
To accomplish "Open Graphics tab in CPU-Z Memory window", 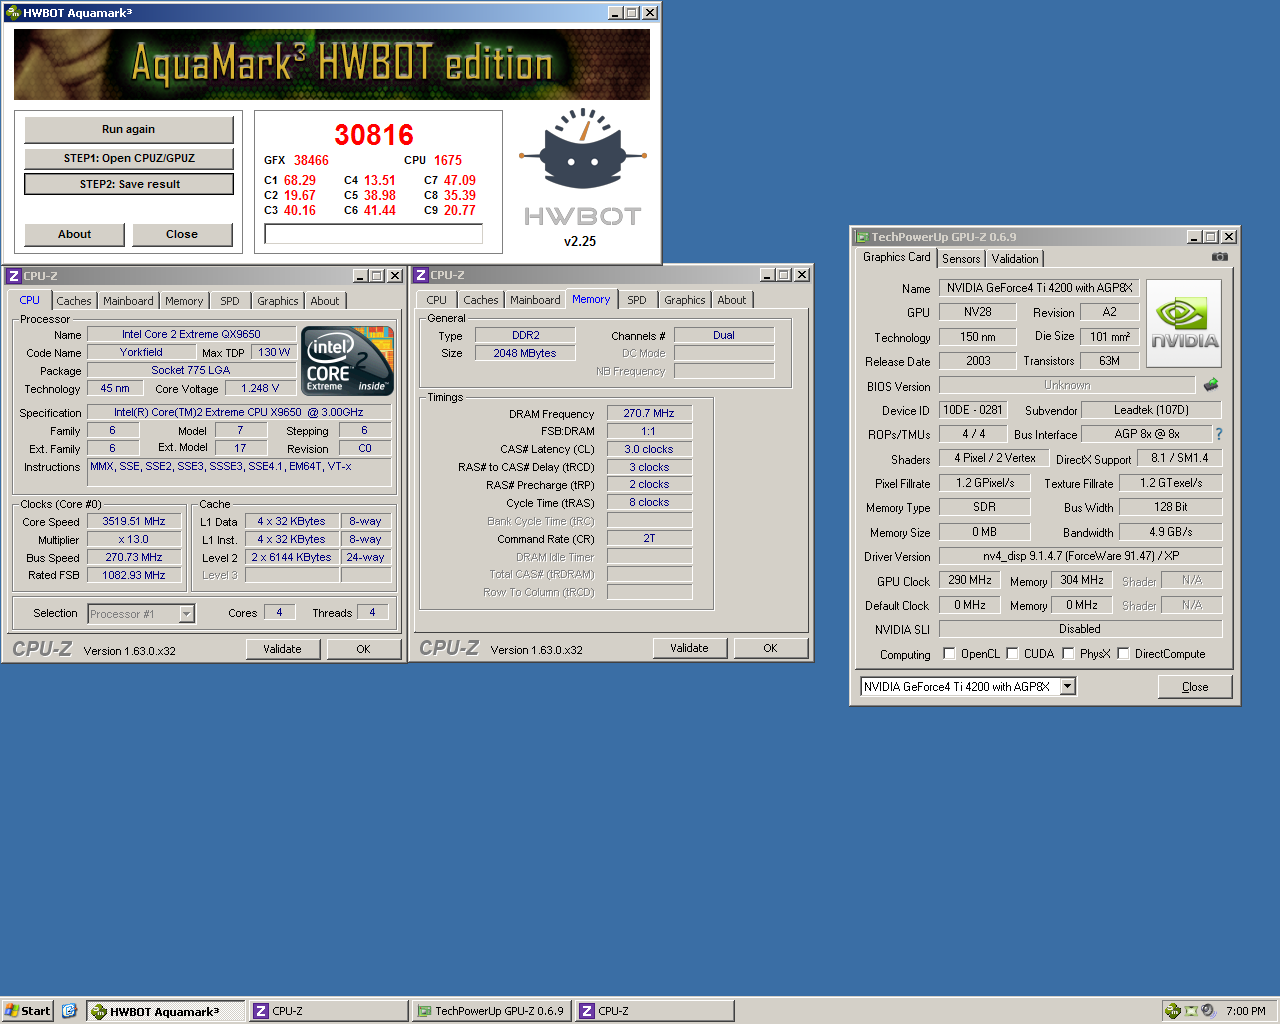I will 685,300.
